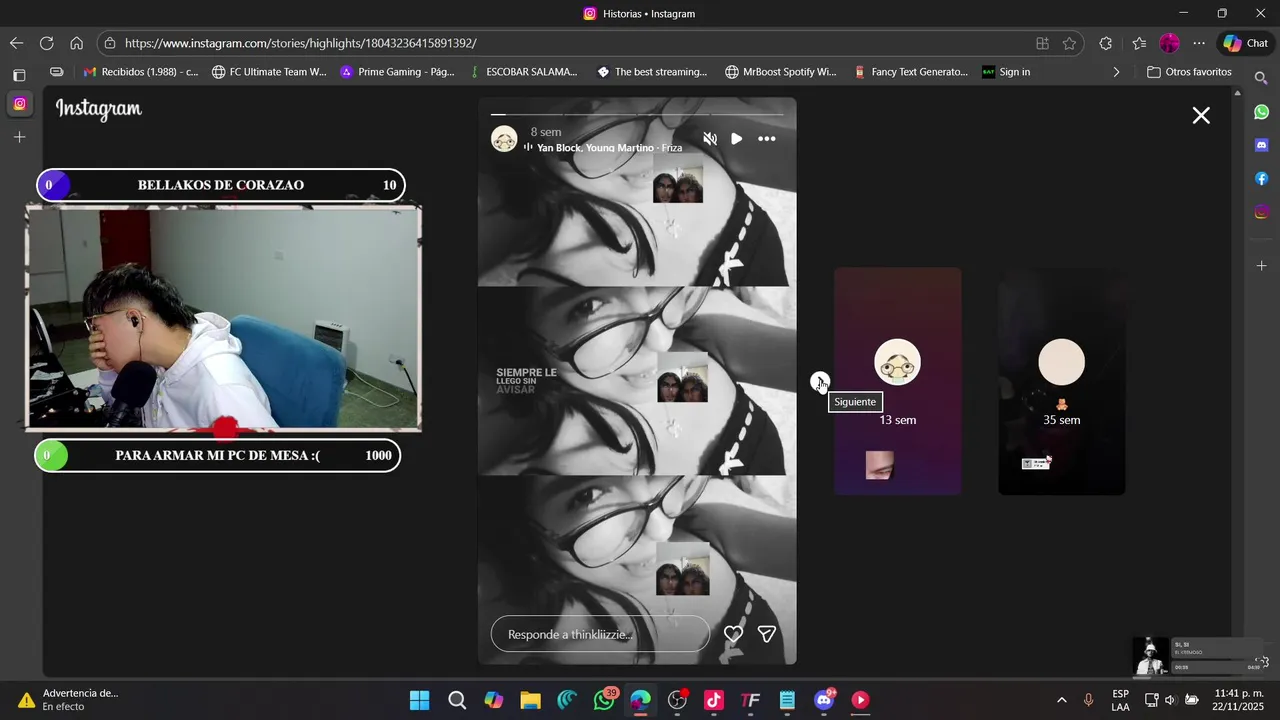This screenshot has width=1280, height=720.
Task: Unmute the story audio
Action: click(x=710, y=139)
